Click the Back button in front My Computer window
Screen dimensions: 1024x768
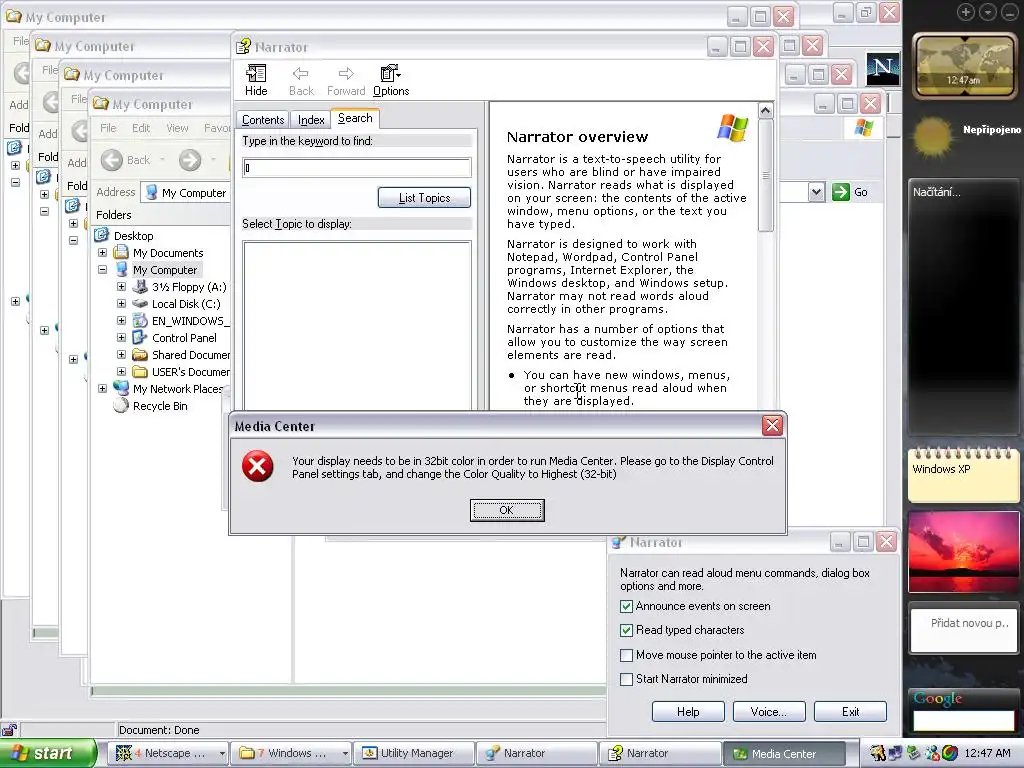coord(125,159)
